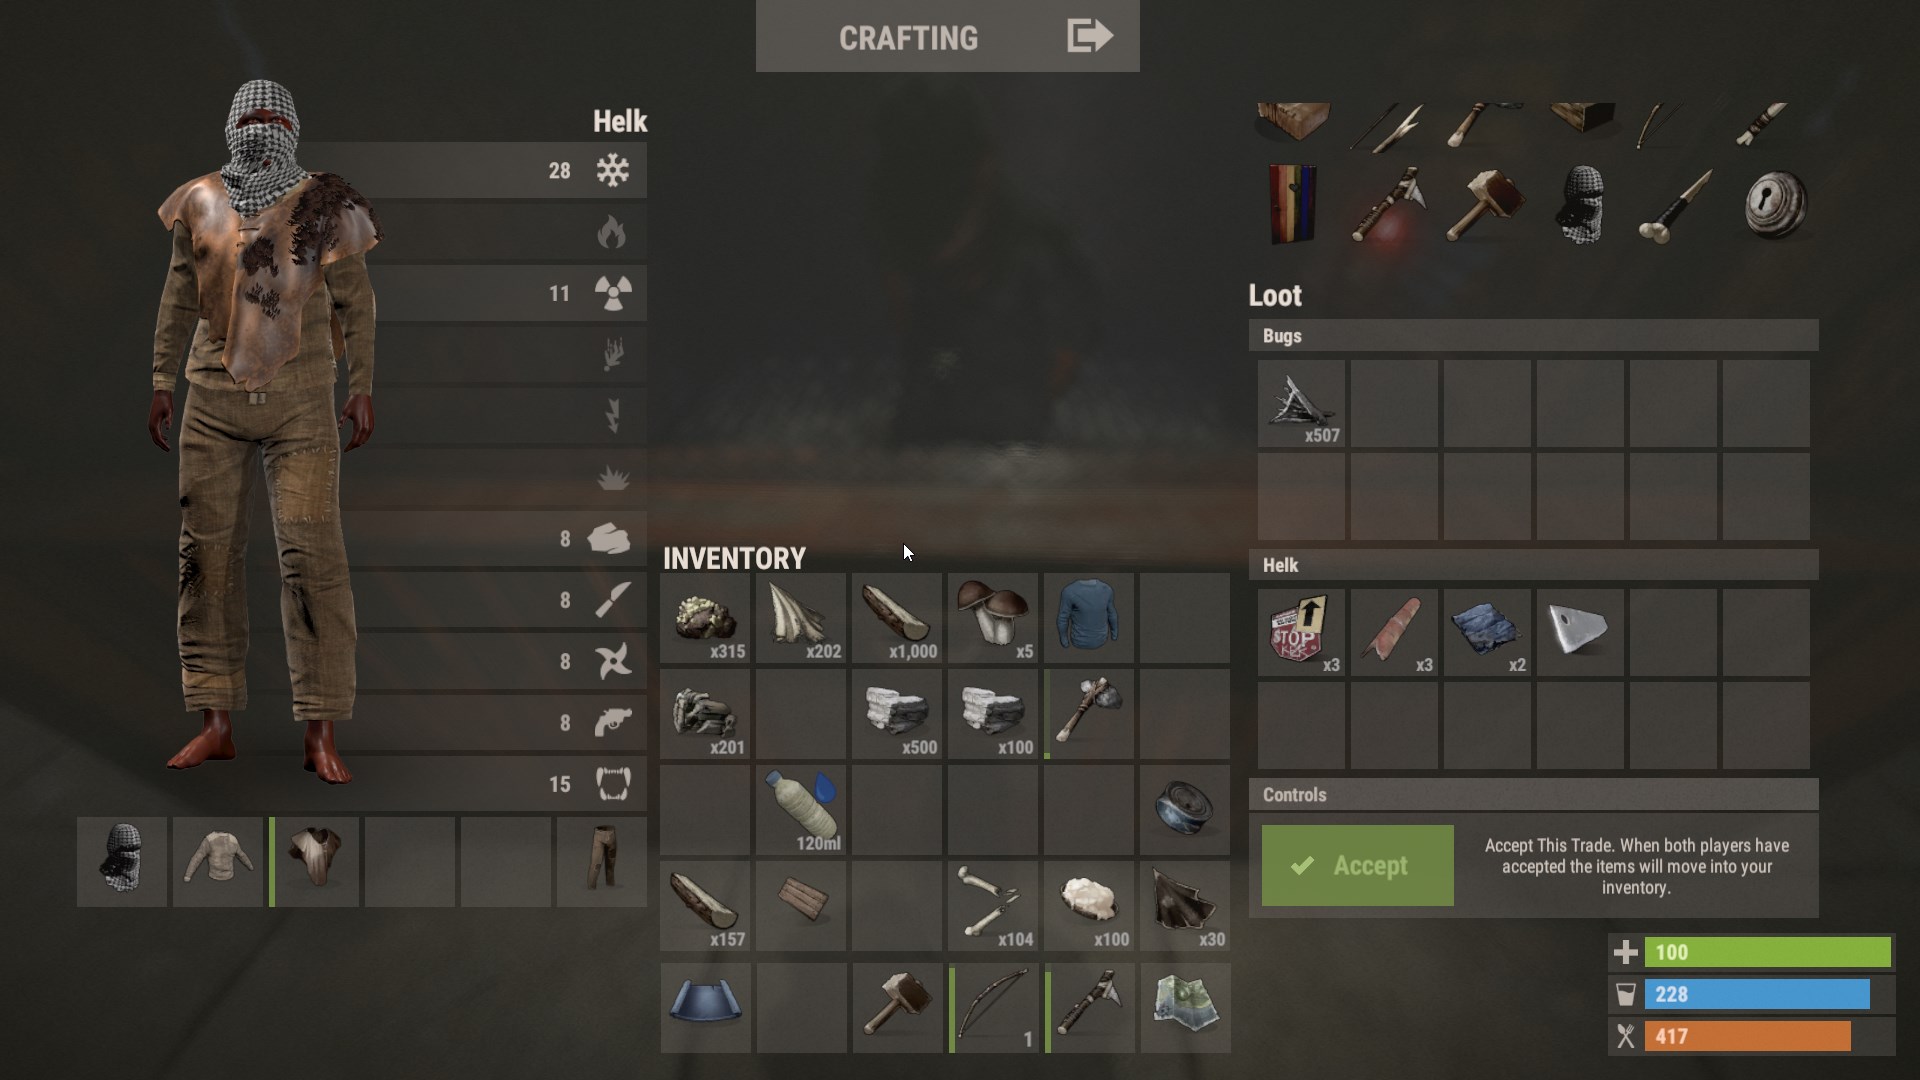1920x1080 pixels.
Task: Expand the crafting exit arrow button
Action: (x=1089, y=34)
